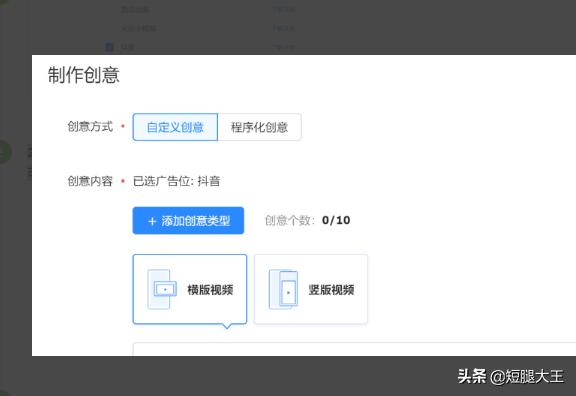Click the 创意方式 label

[x=90, y=126]
